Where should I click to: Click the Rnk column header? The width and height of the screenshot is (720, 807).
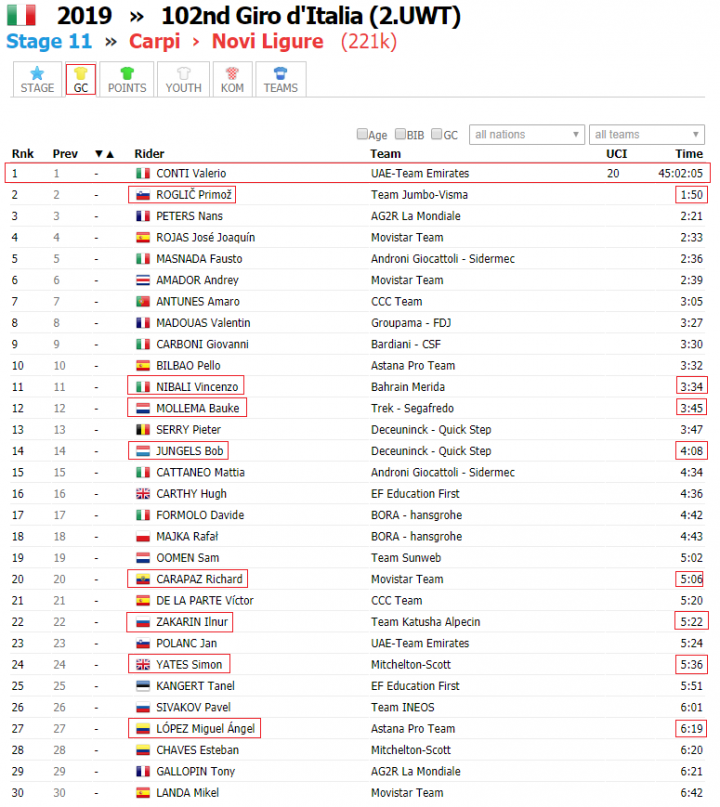(x=23, y=154)
